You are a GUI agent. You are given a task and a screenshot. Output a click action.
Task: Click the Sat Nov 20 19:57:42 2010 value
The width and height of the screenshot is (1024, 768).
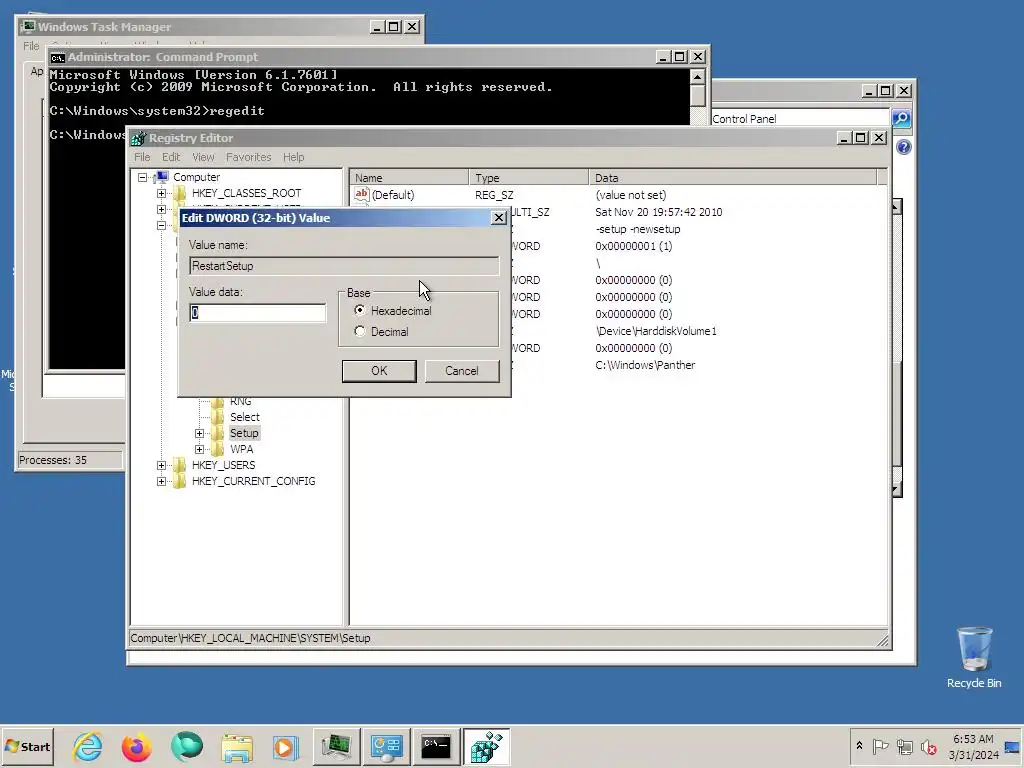click(658, 212)
